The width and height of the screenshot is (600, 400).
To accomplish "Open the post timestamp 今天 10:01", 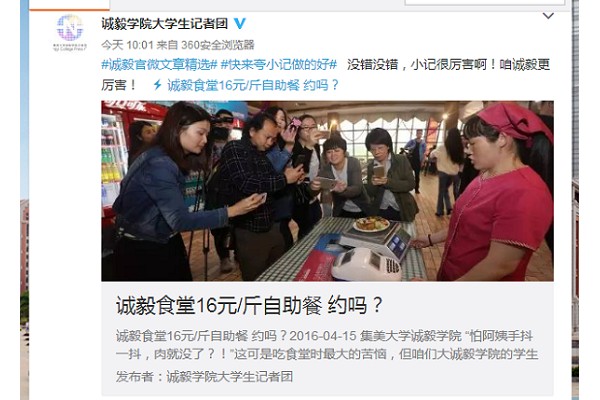I will pos(127,45).
